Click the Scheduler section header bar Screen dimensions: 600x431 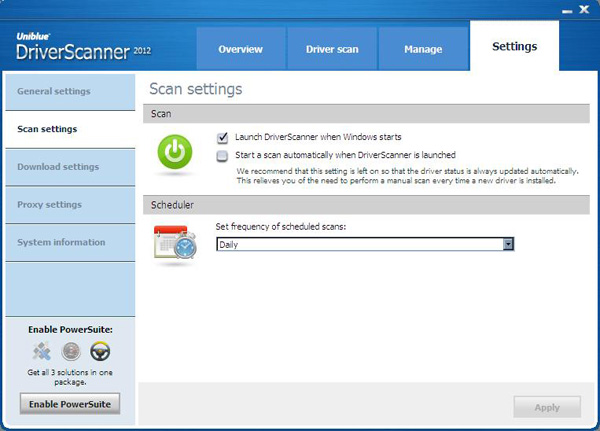pyautogui.click(x=366, y=205)
